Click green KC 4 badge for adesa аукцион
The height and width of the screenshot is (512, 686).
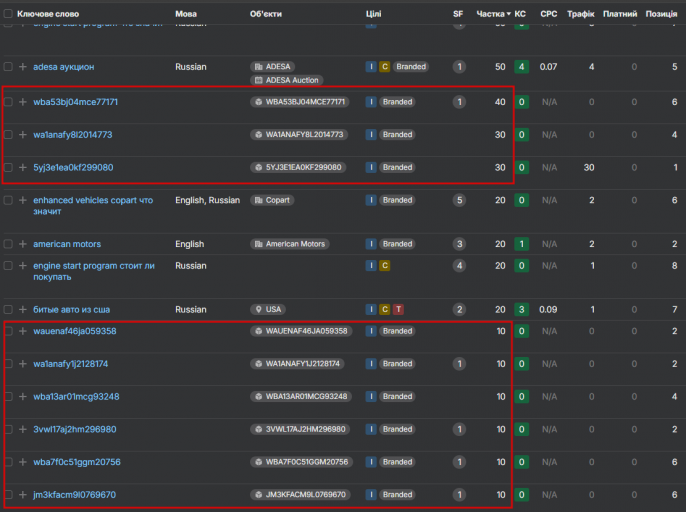(522, 67)
